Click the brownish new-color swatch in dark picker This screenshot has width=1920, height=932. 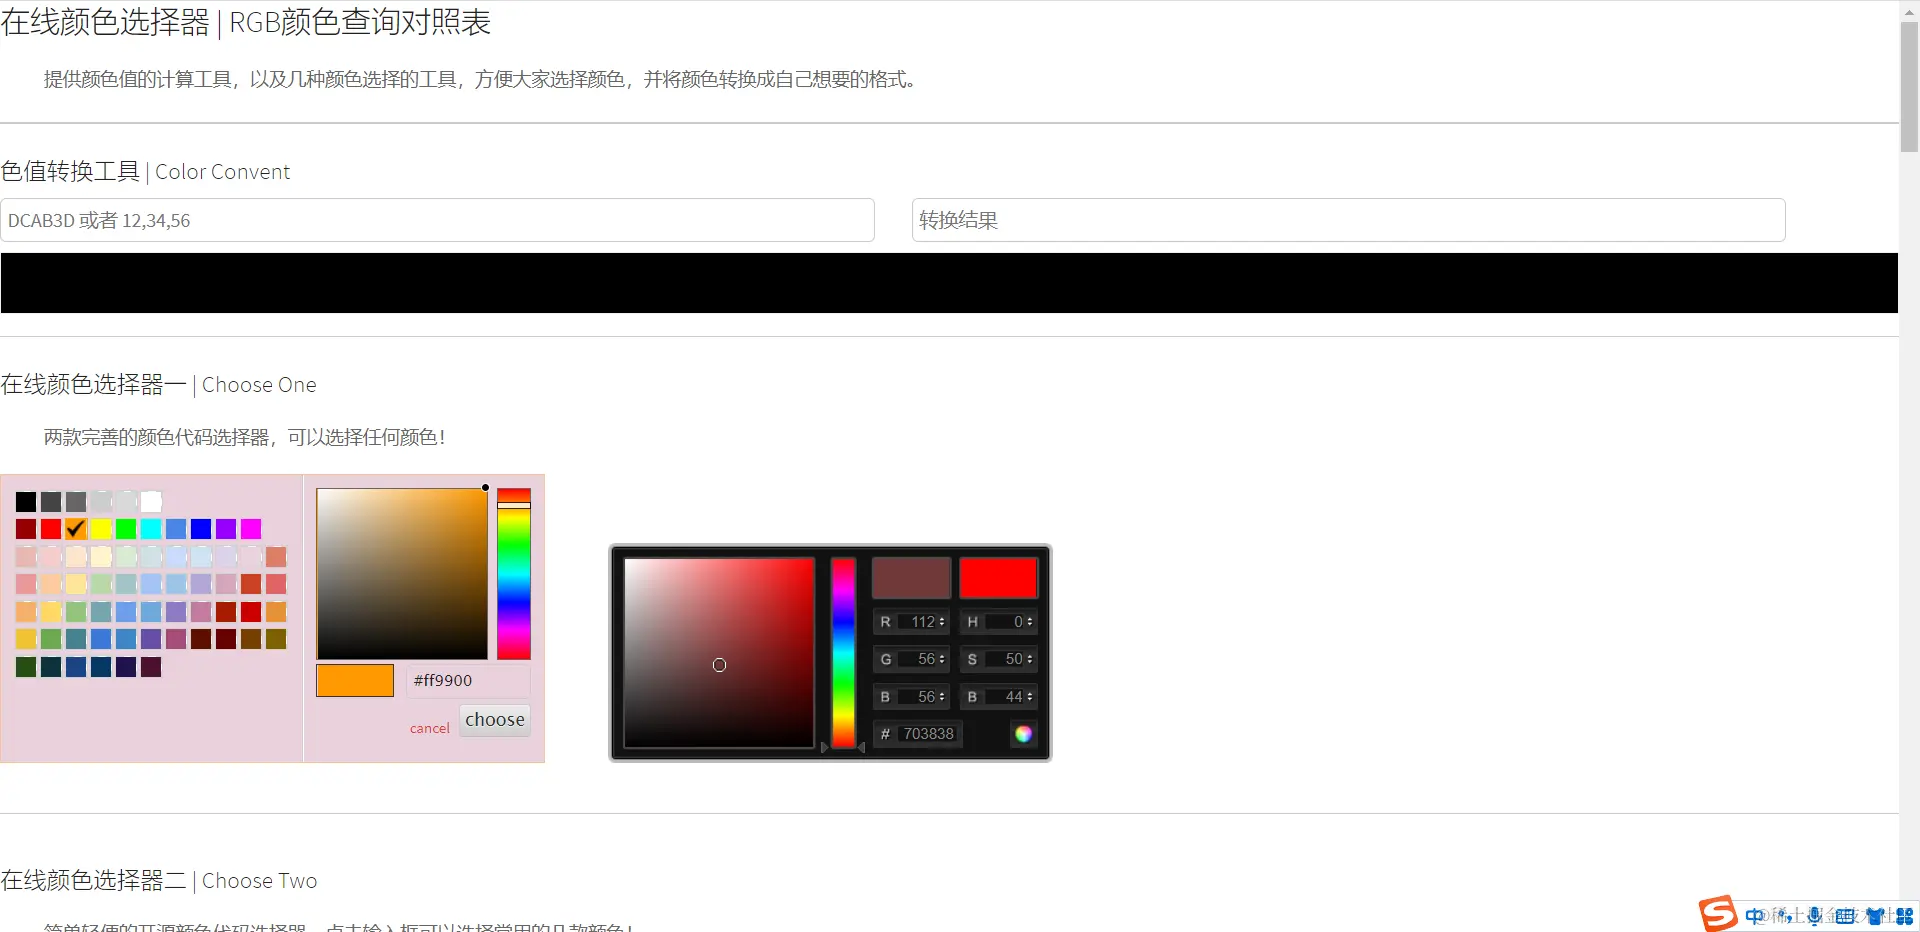911,578
